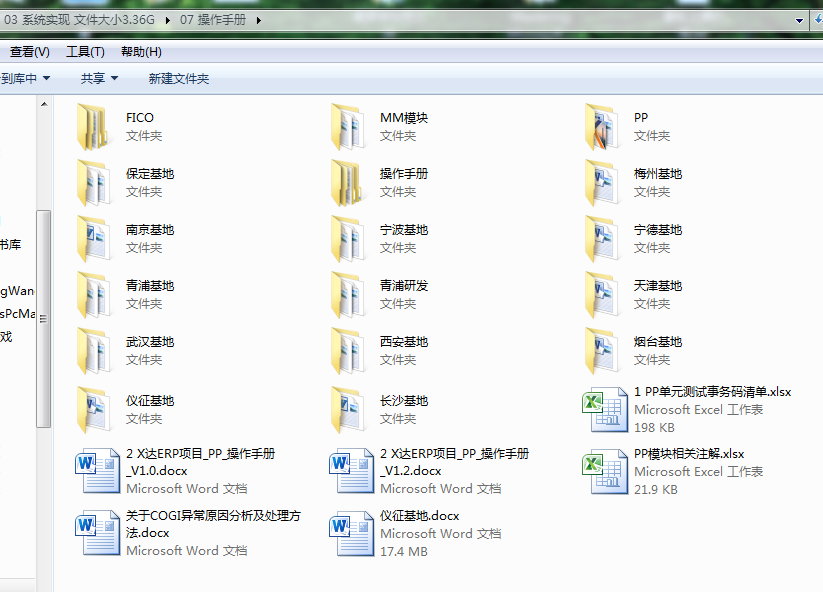The height and width of the screenshot is (592, 823).
Task: Open the address bar history dropdown arrow
Action: pyautogui.click(x=800, y=20)
